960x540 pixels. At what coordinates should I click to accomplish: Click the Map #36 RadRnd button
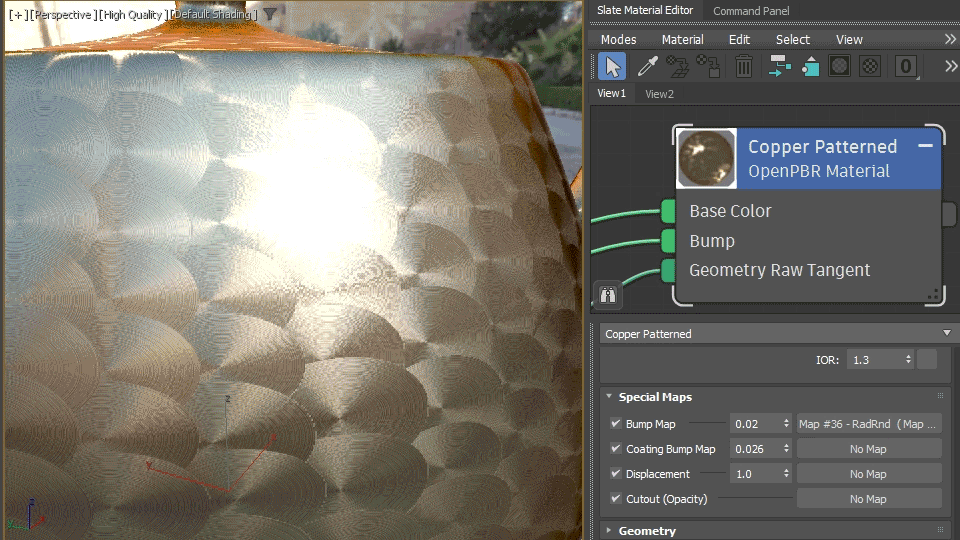[868, 424]
